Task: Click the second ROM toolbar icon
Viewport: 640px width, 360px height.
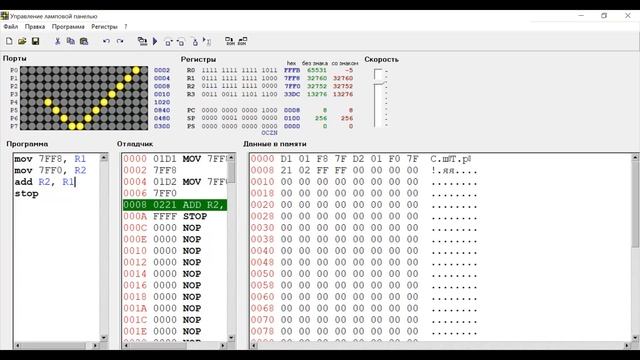Action: click(242, 41)
